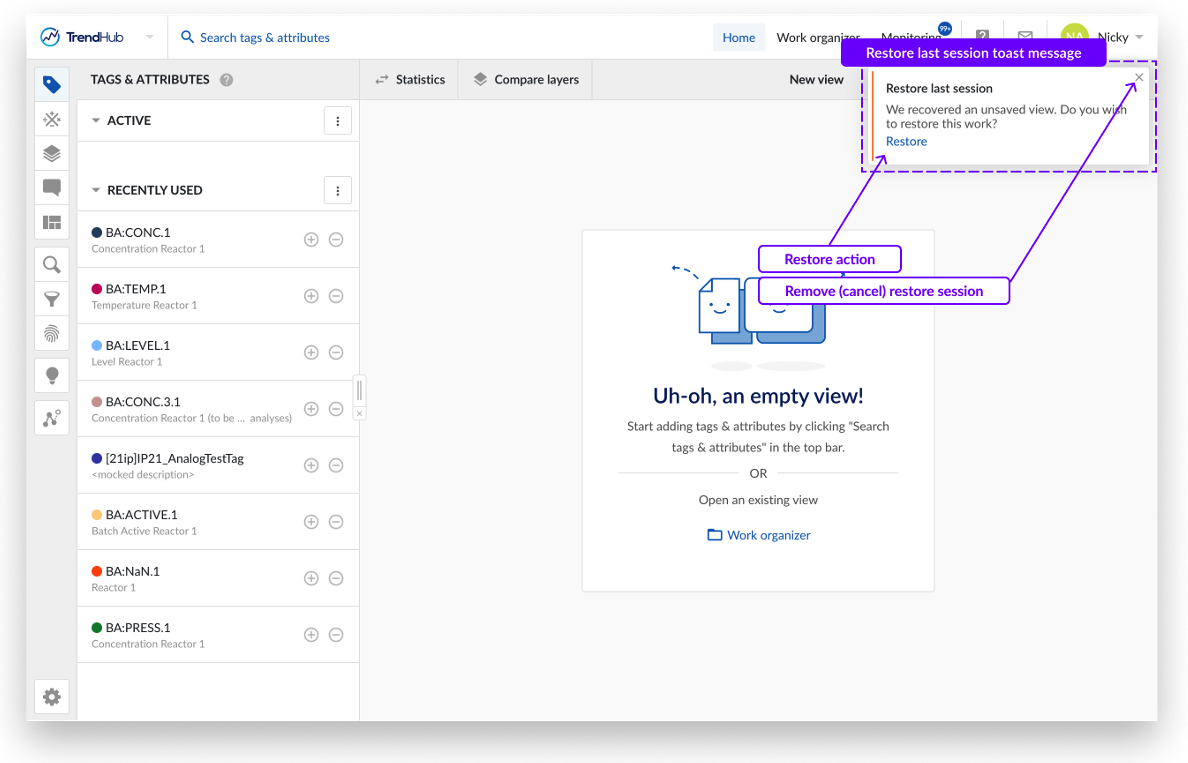Click the Search tags & attributes field

[x=264, y=38]
